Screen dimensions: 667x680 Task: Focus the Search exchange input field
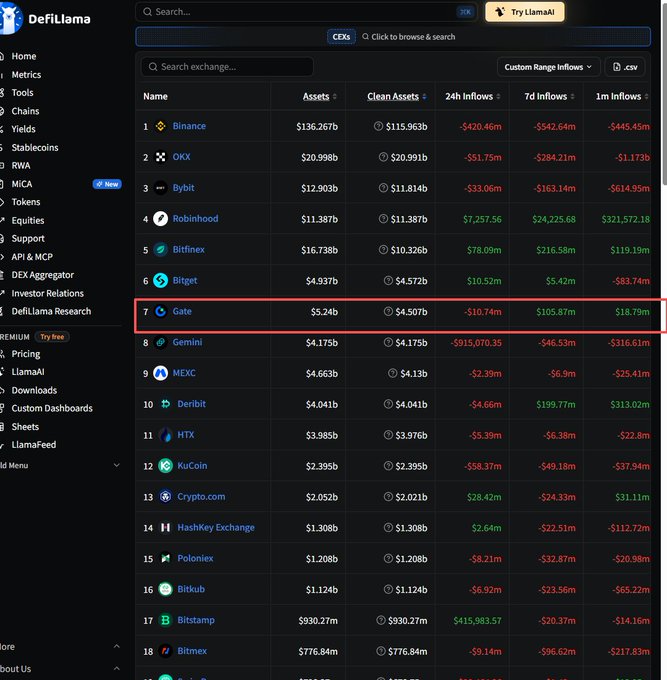[227, 67]
